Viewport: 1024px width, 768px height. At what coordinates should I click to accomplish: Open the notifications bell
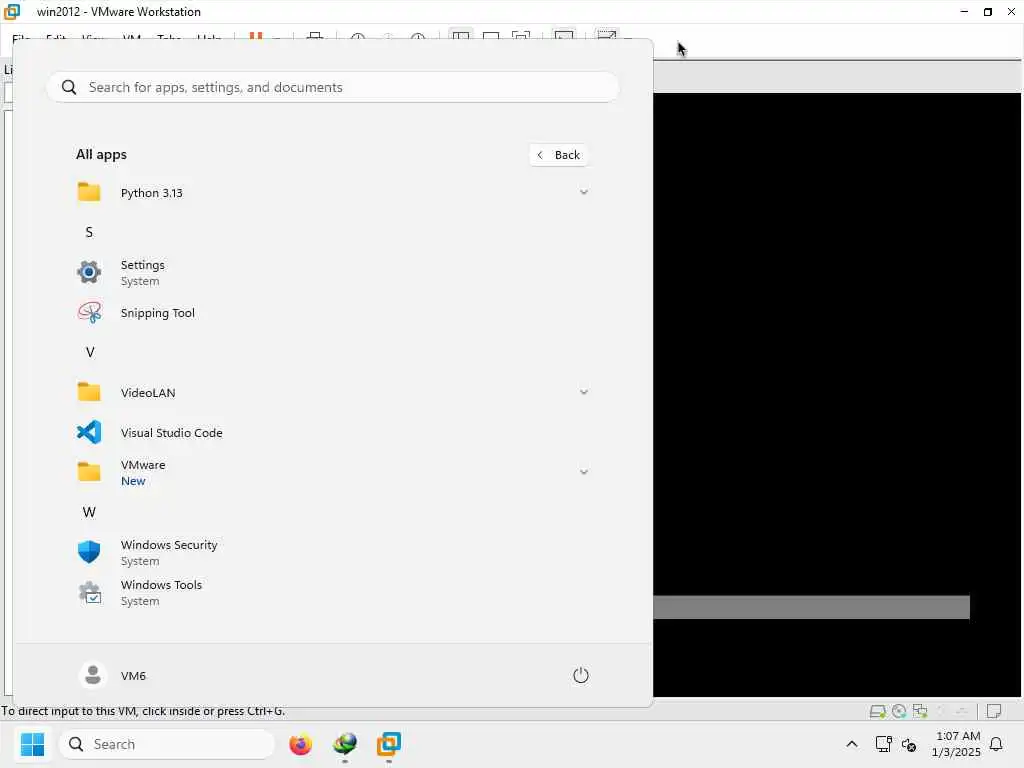(996, 744)
